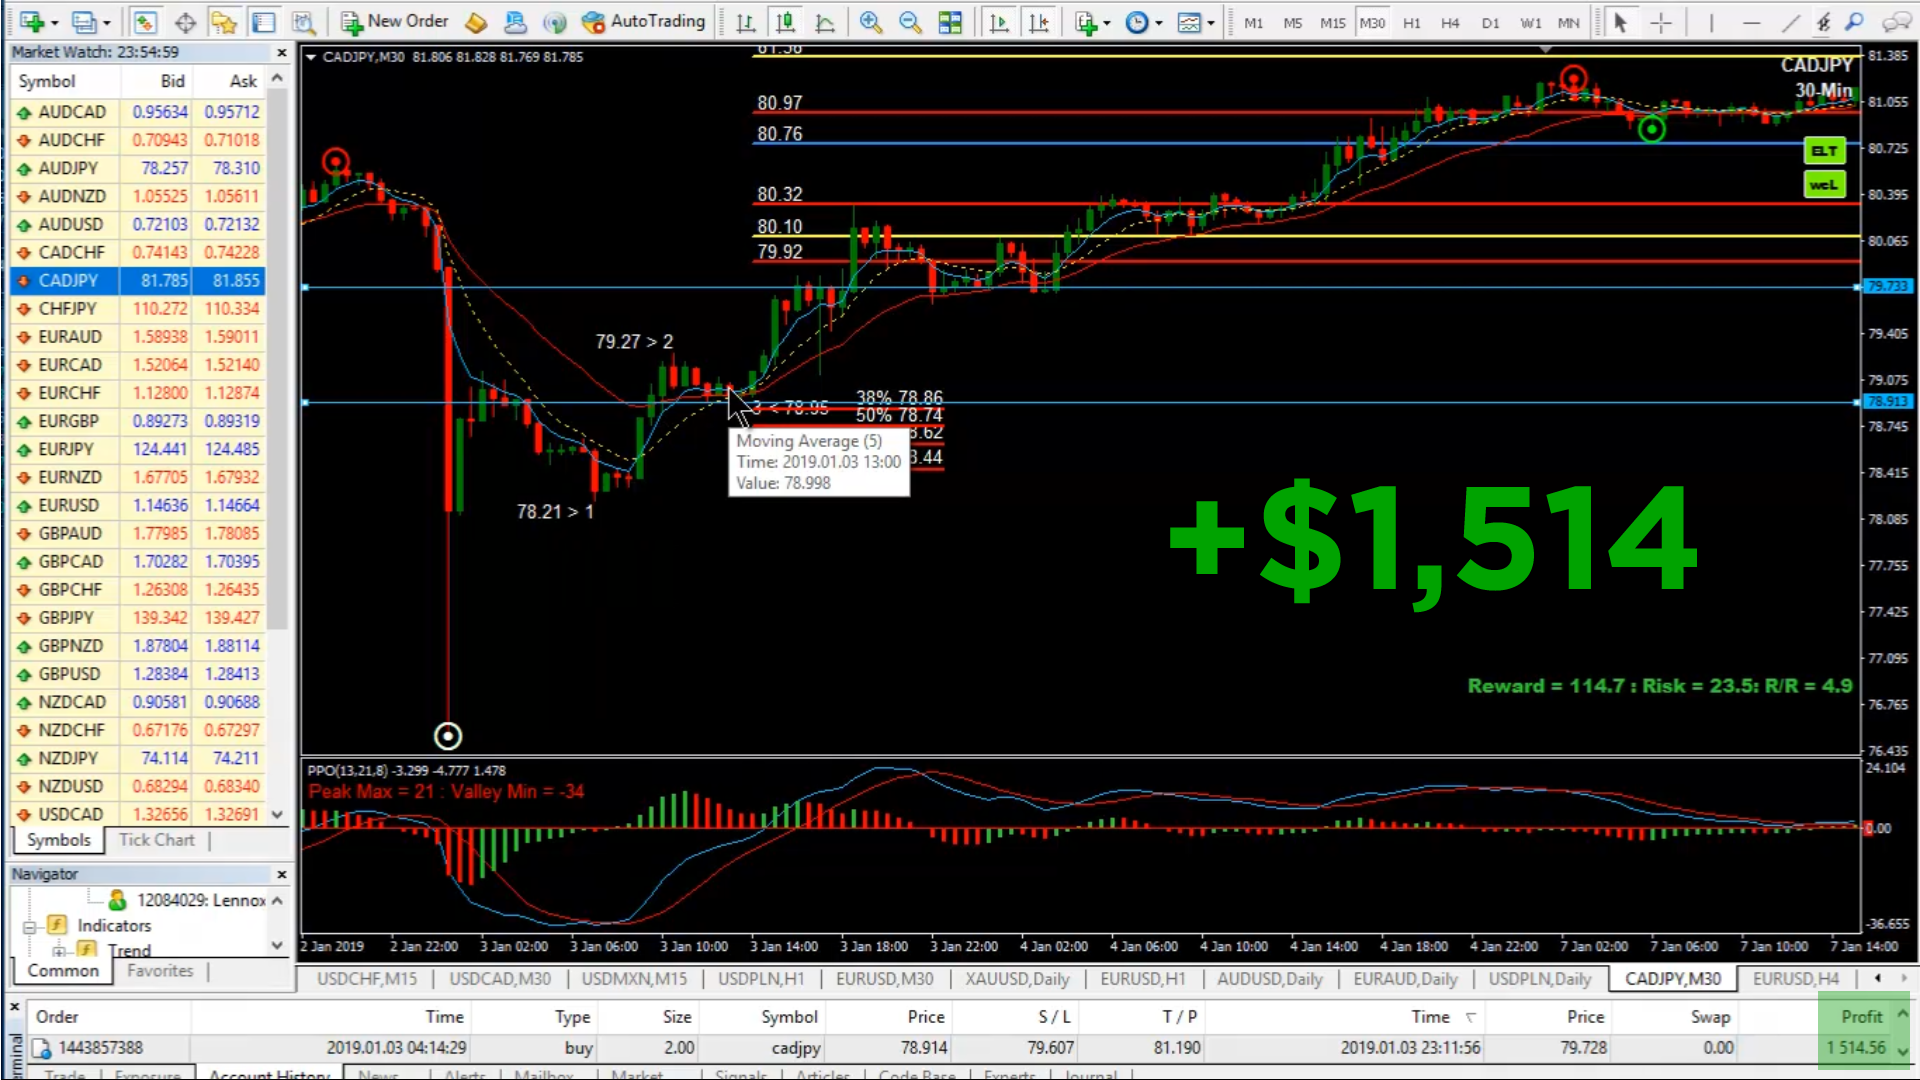Image resolution: width=1920 pixels, height=1080 pixels.
Task: Switch to candlestick chart type icon
Action: pos(785,22)
